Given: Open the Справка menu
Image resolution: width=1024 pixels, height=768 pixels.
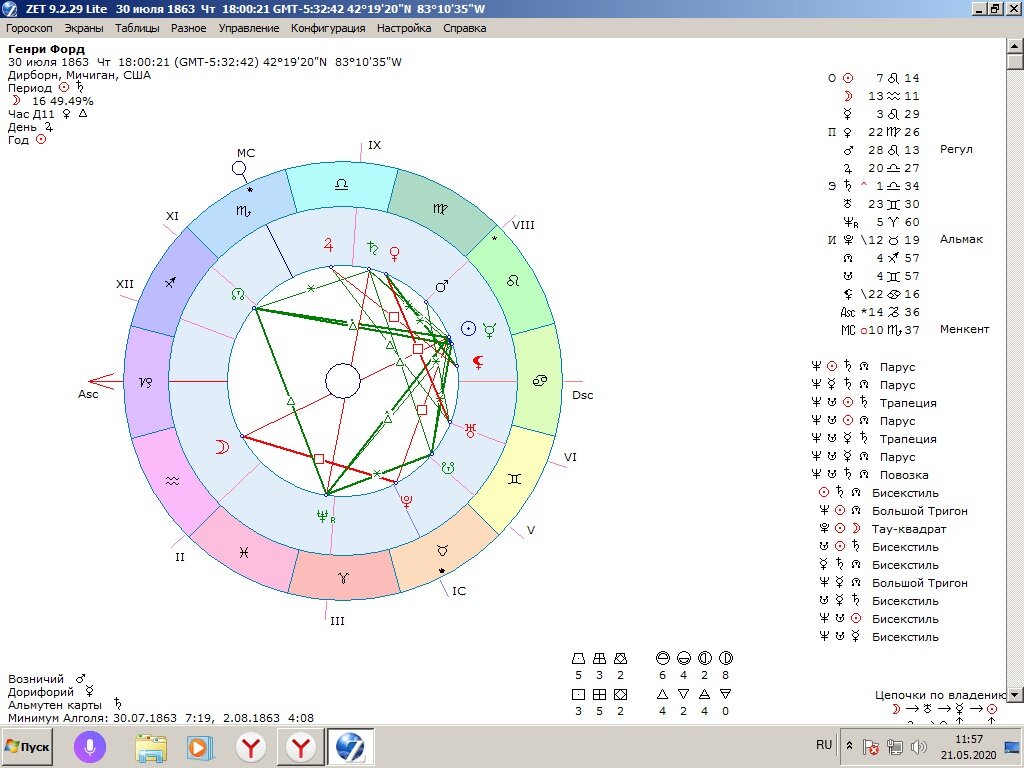Looking at the screenshot, I should click(464, 28).
